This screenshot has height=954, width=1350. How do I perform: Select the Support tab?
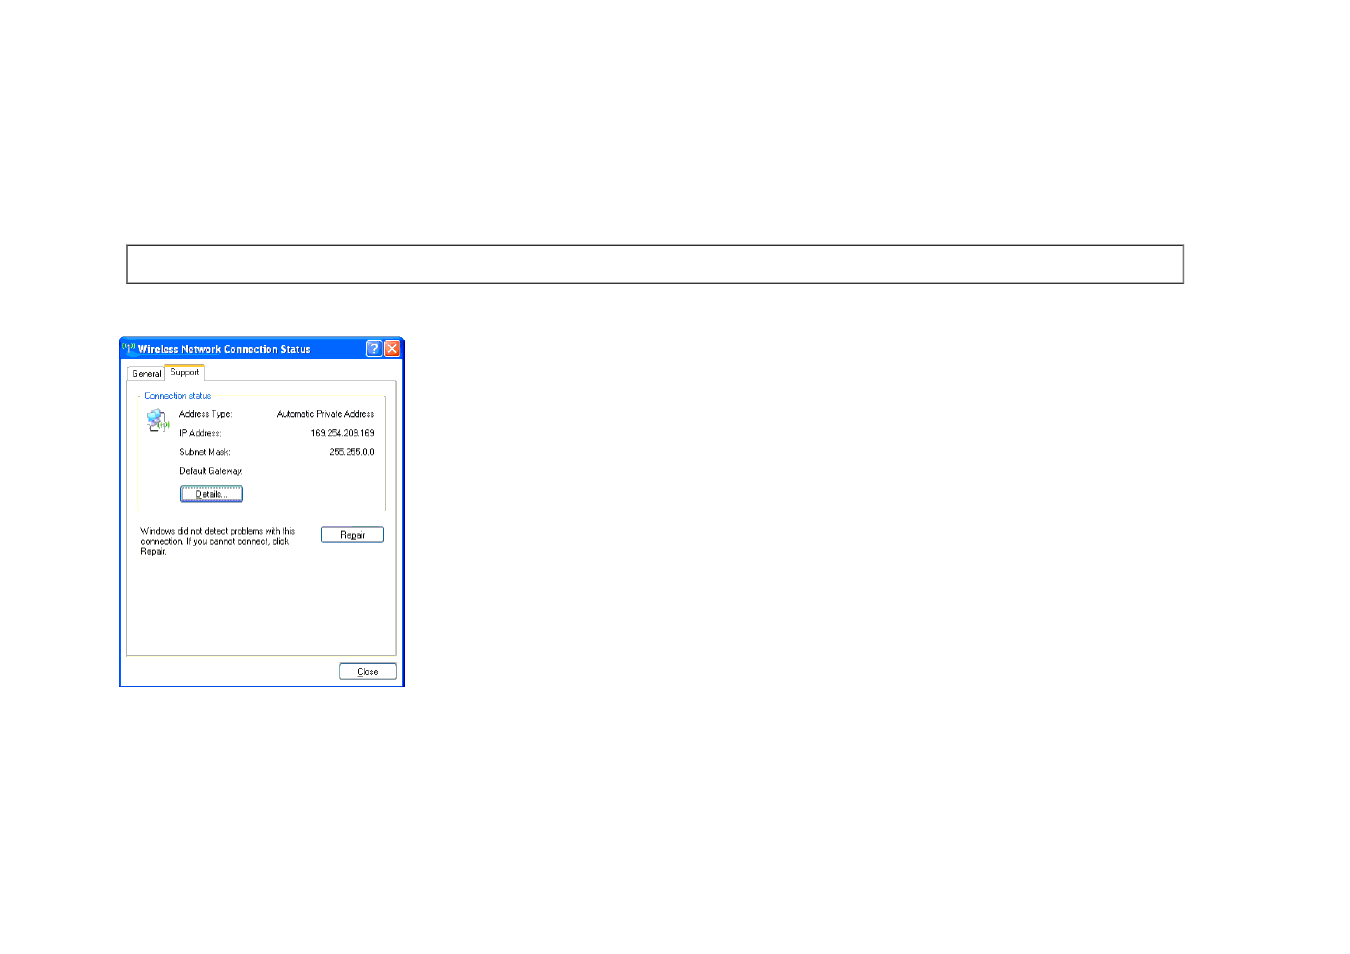(x=185, y=372)
